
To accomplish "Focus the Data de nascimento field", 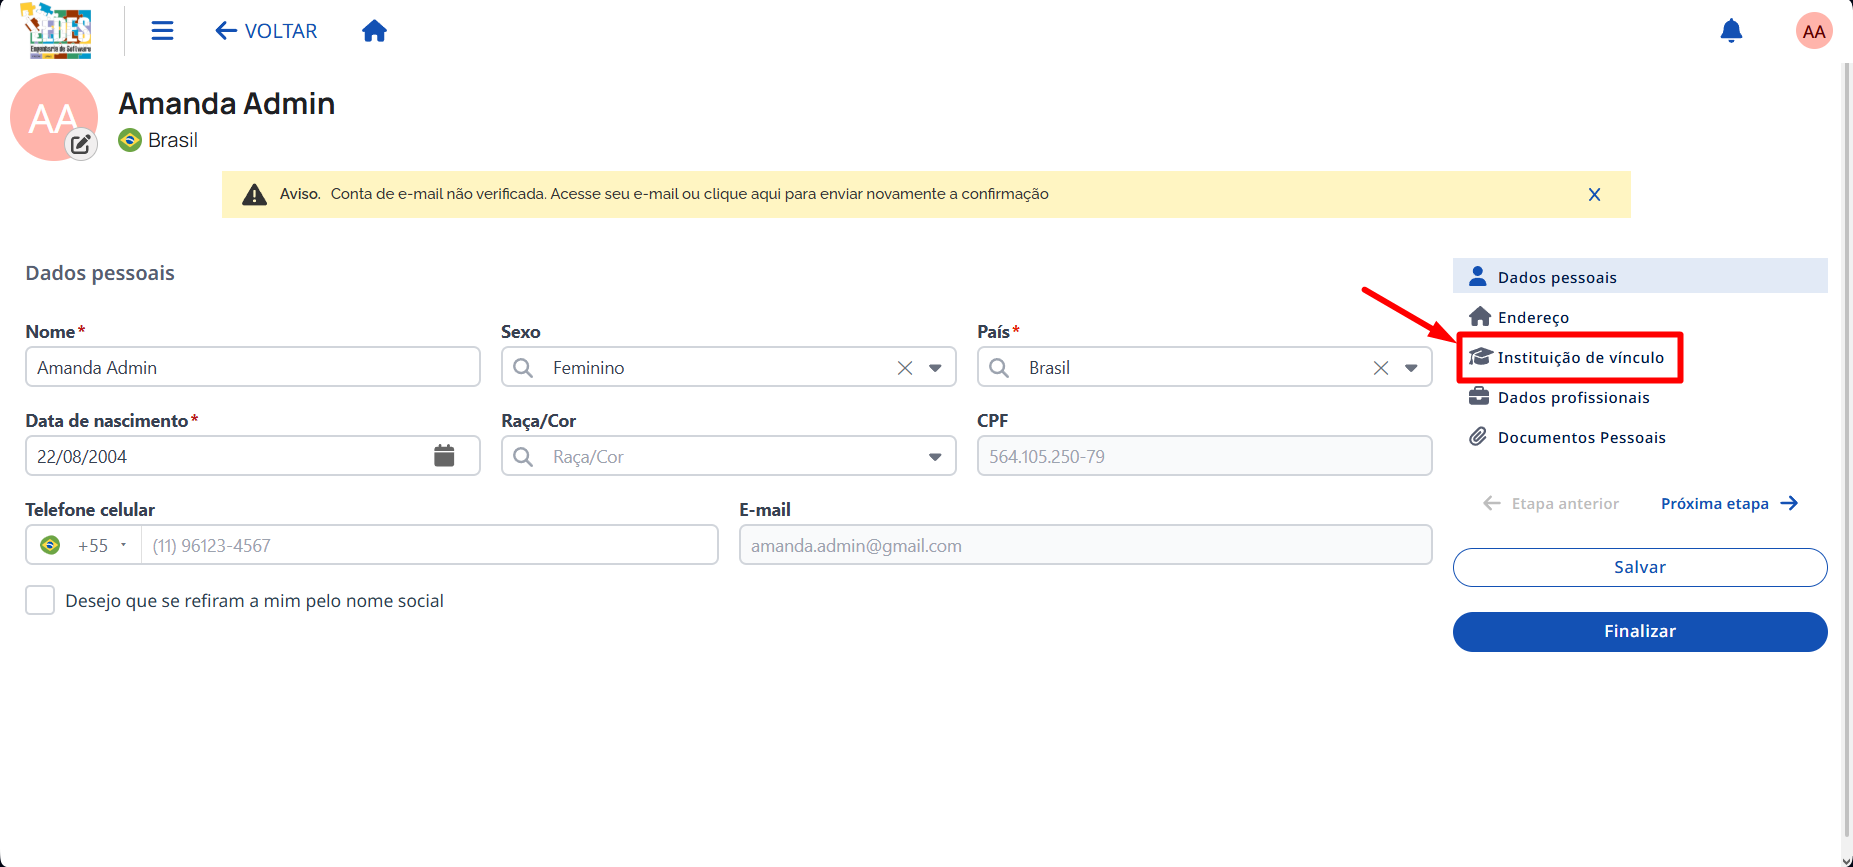I will [x=253, y=456].
